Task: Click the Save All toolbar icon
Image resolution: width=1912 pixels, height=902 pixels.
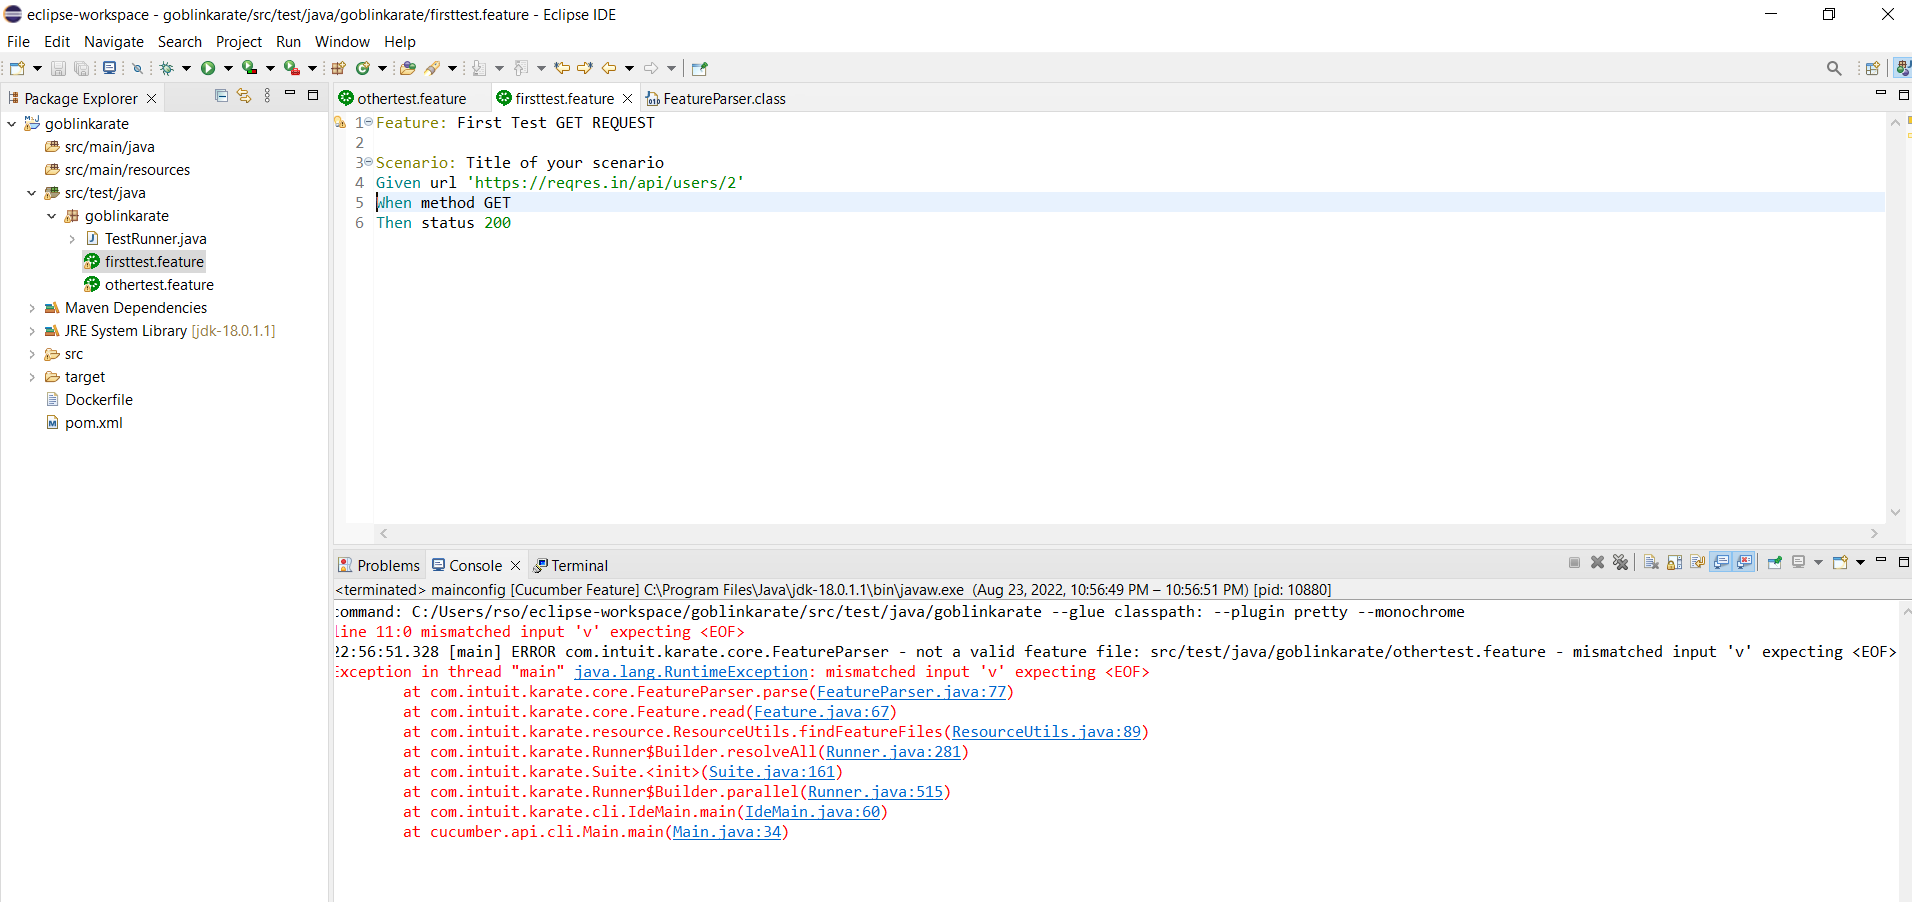Action: tap(82, 68)
